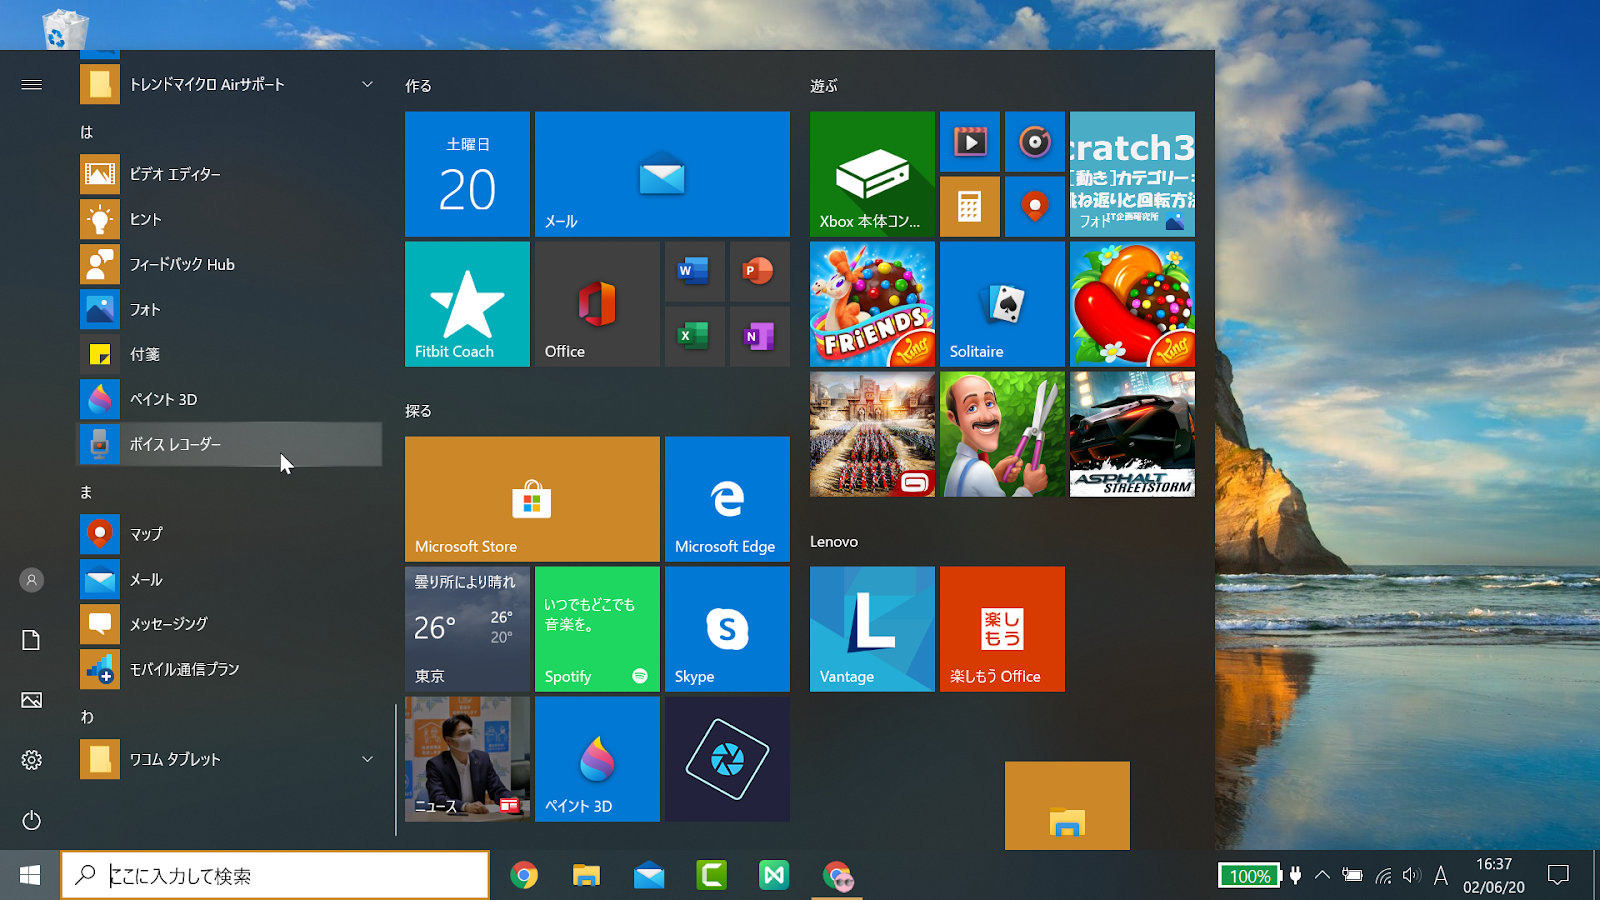Open Chrome from the taskbar
The height and width of the screenshot is (900, 1600).
point(524,875)
